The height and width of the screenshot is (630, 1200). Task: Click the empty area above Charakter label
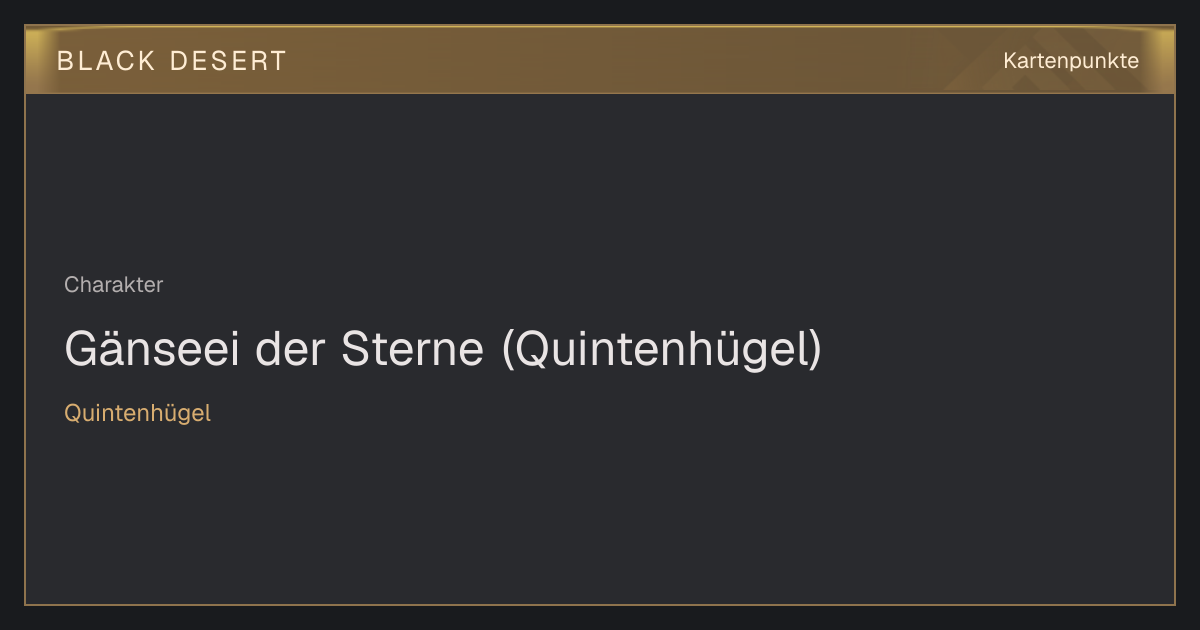pos(600,182)
